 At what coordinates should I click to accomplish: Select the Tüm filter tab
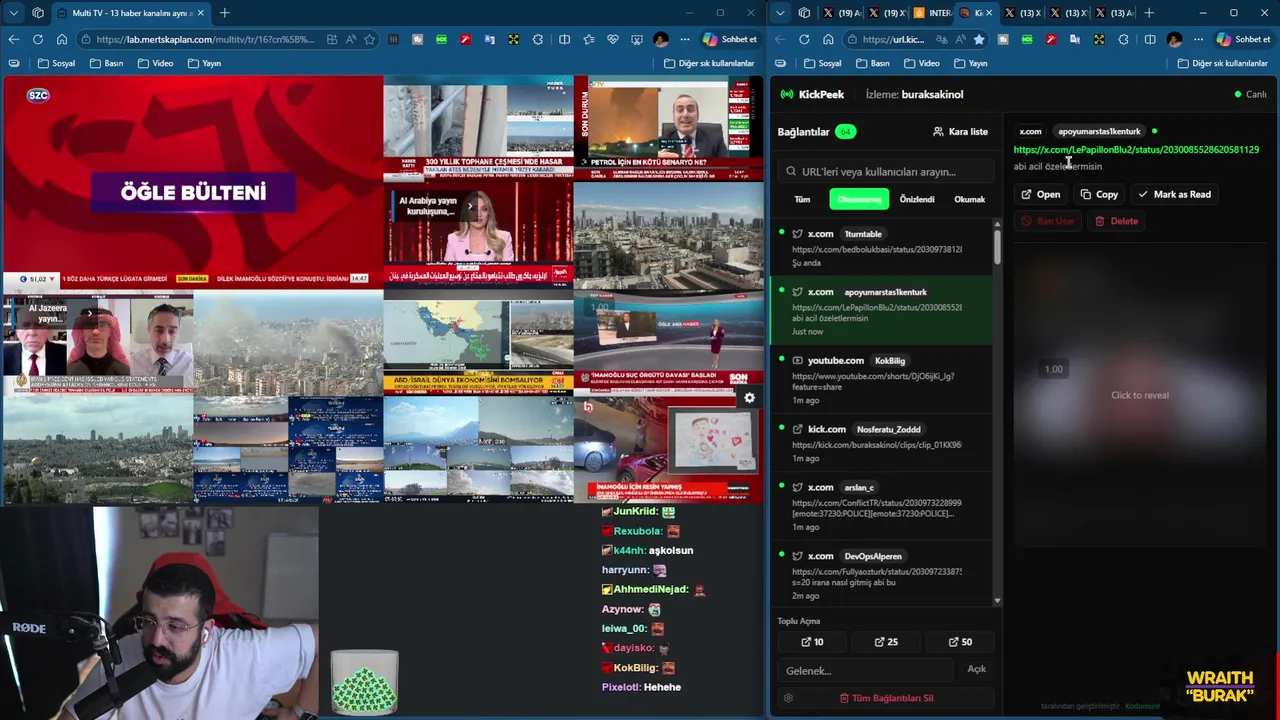tap(802, 199)
